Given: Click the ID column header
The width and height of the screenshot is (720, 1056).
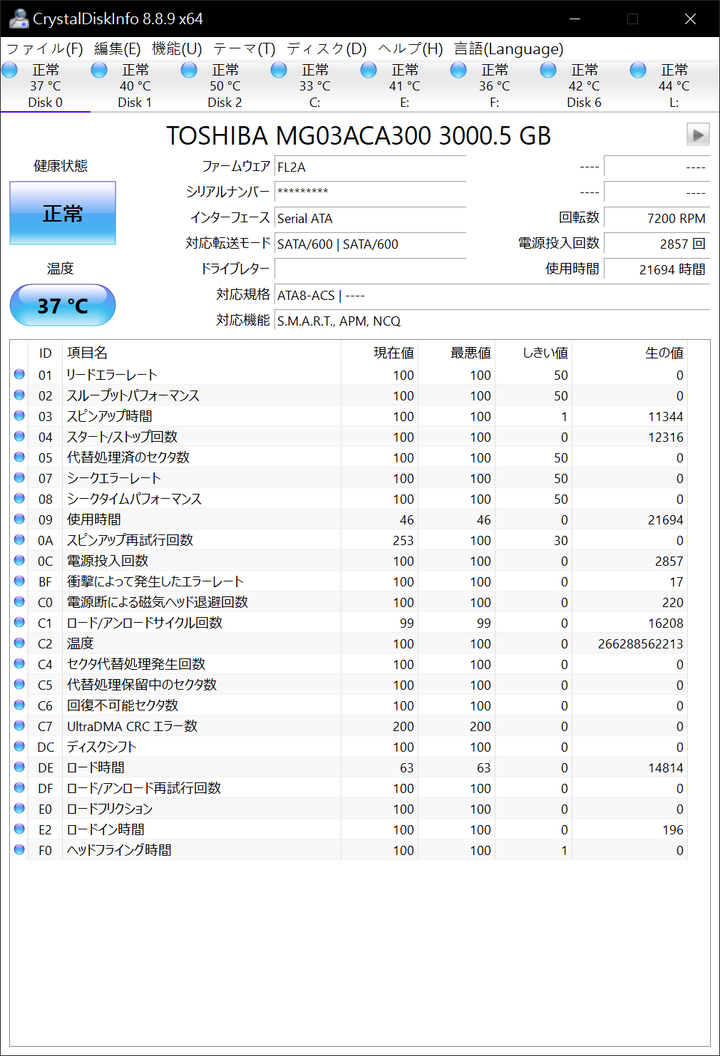Looking at the screenshot, I should coord(45,353).
